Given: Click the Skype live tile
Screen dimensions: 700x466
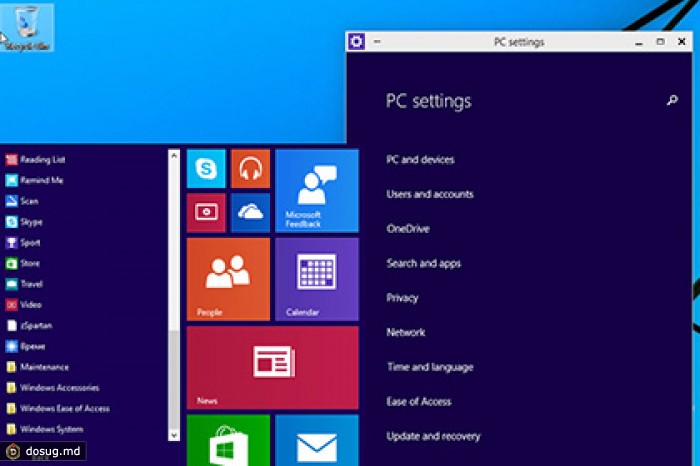Looking at the screenshot, I should pyautogui.click(x=206, y=169).
